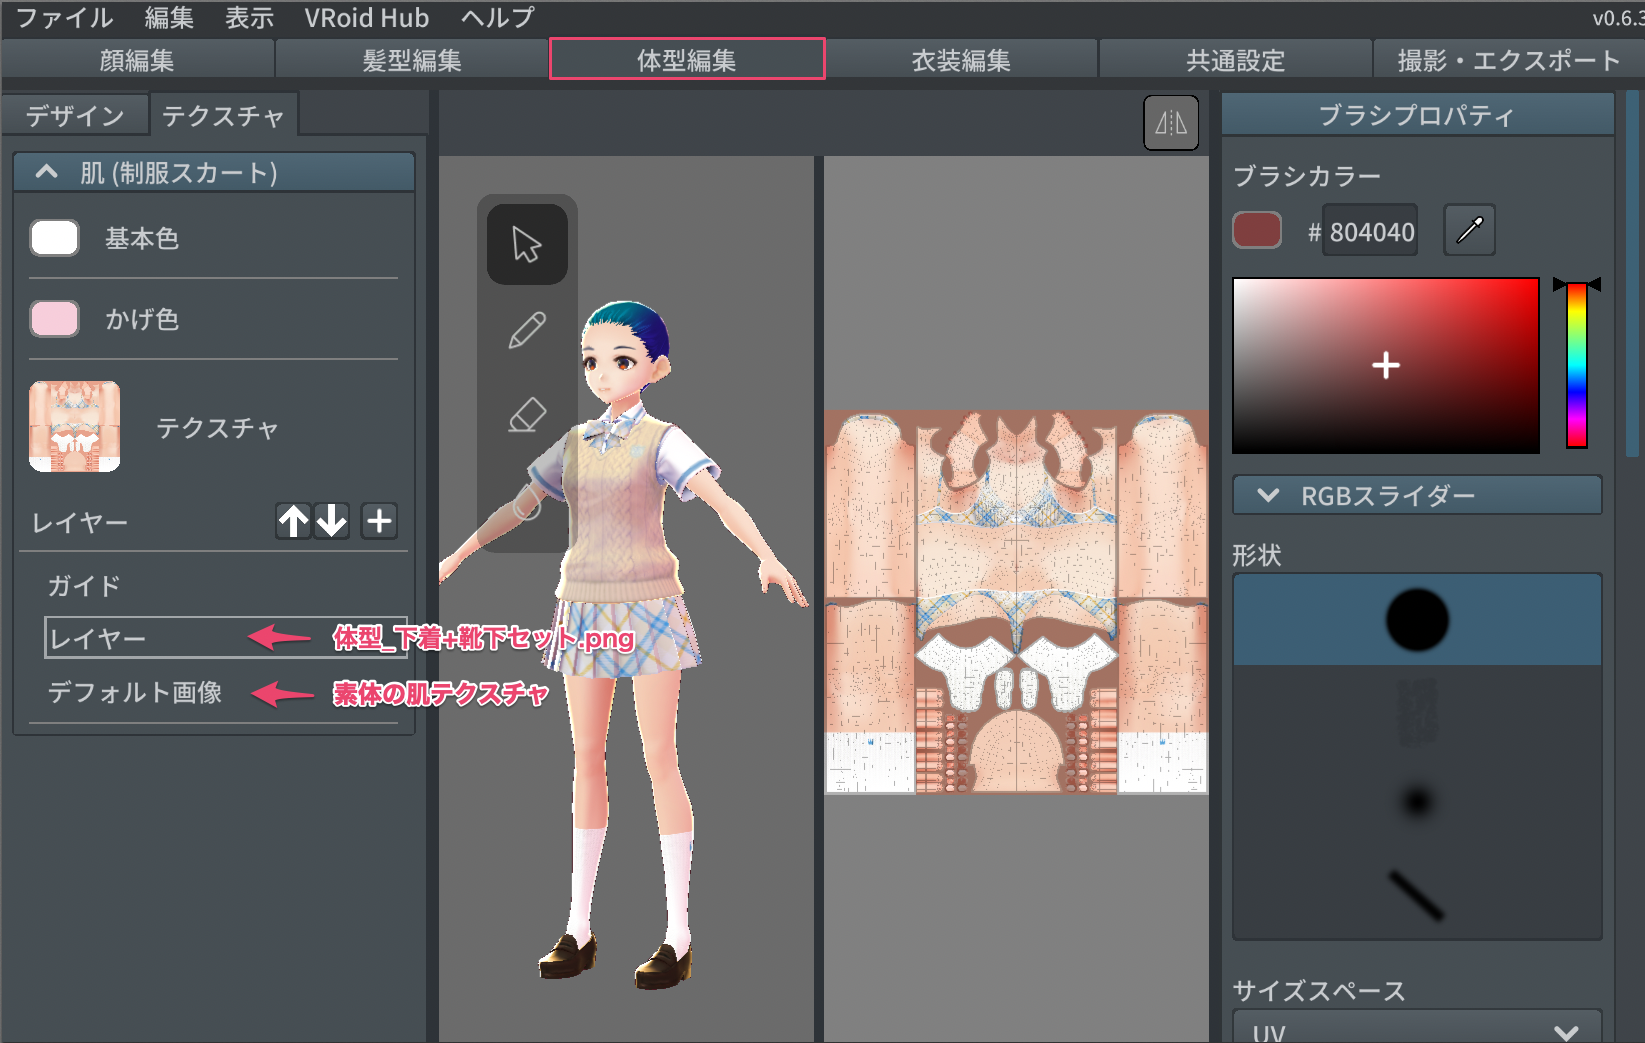
Task: Switch to the 共通設定 tab
Action: (1236, 60)
